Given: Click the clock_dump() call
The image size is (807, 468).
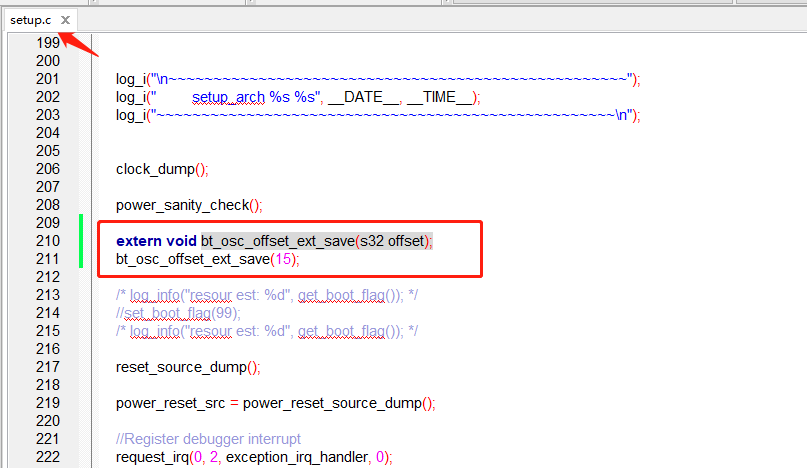Looking at the screenshot, I should pos(162,169).
